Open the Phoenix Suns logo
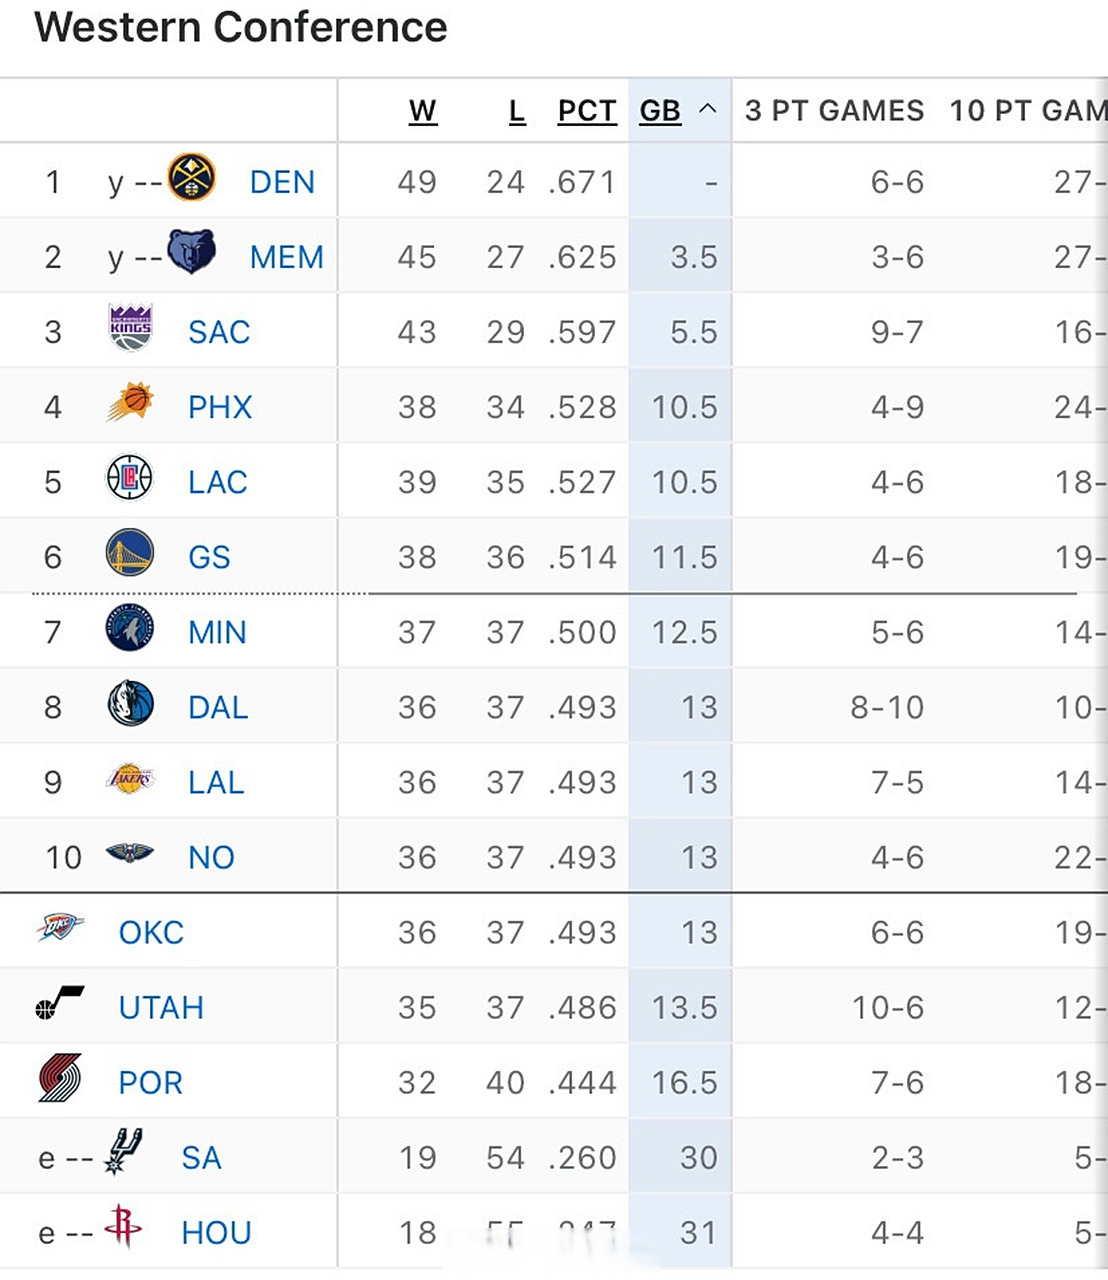 point(130,403)
